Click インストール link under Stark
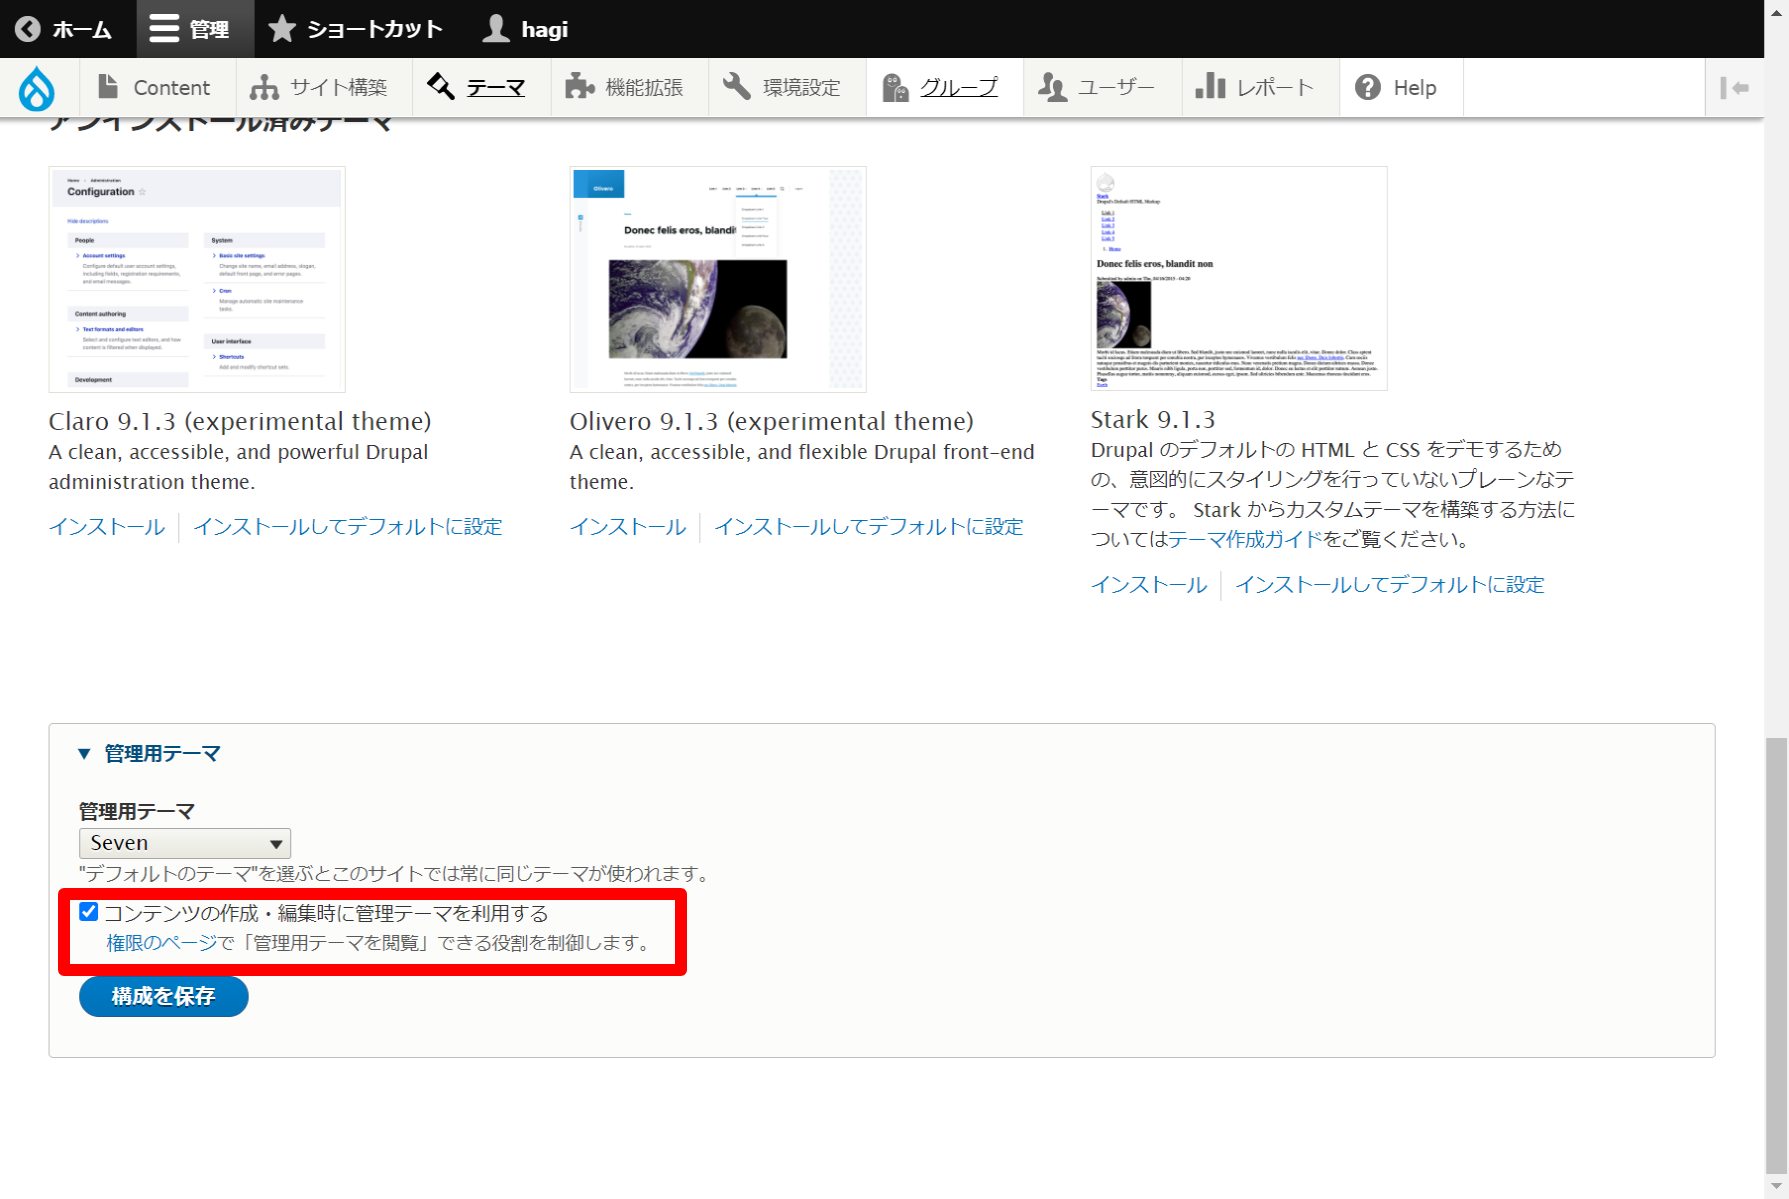 pyautogui.click(x=1149, y=585)
